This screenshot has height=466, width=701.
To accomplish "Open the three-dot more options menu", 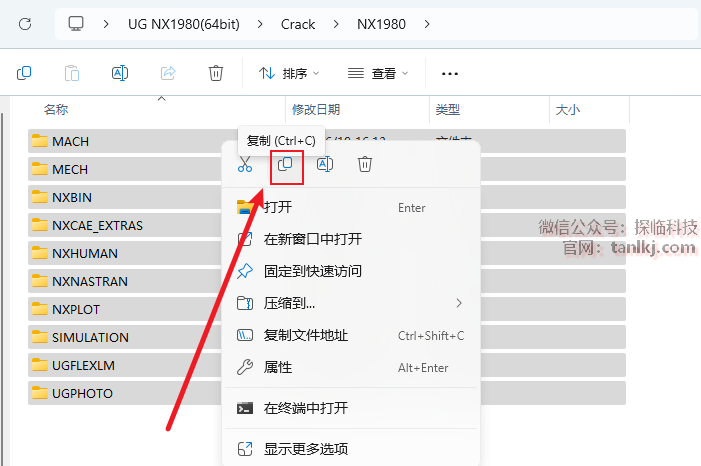I will point(450,74).
